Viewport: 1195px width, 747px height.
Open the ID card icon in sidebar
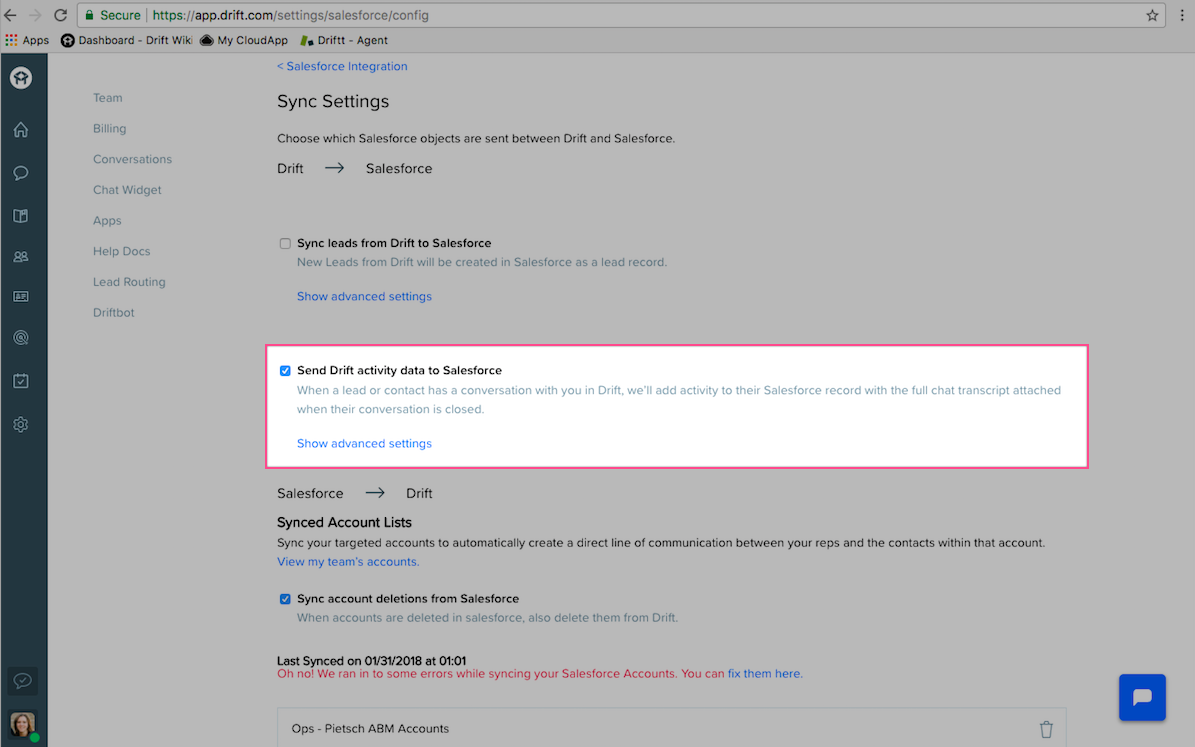(21, 297)
